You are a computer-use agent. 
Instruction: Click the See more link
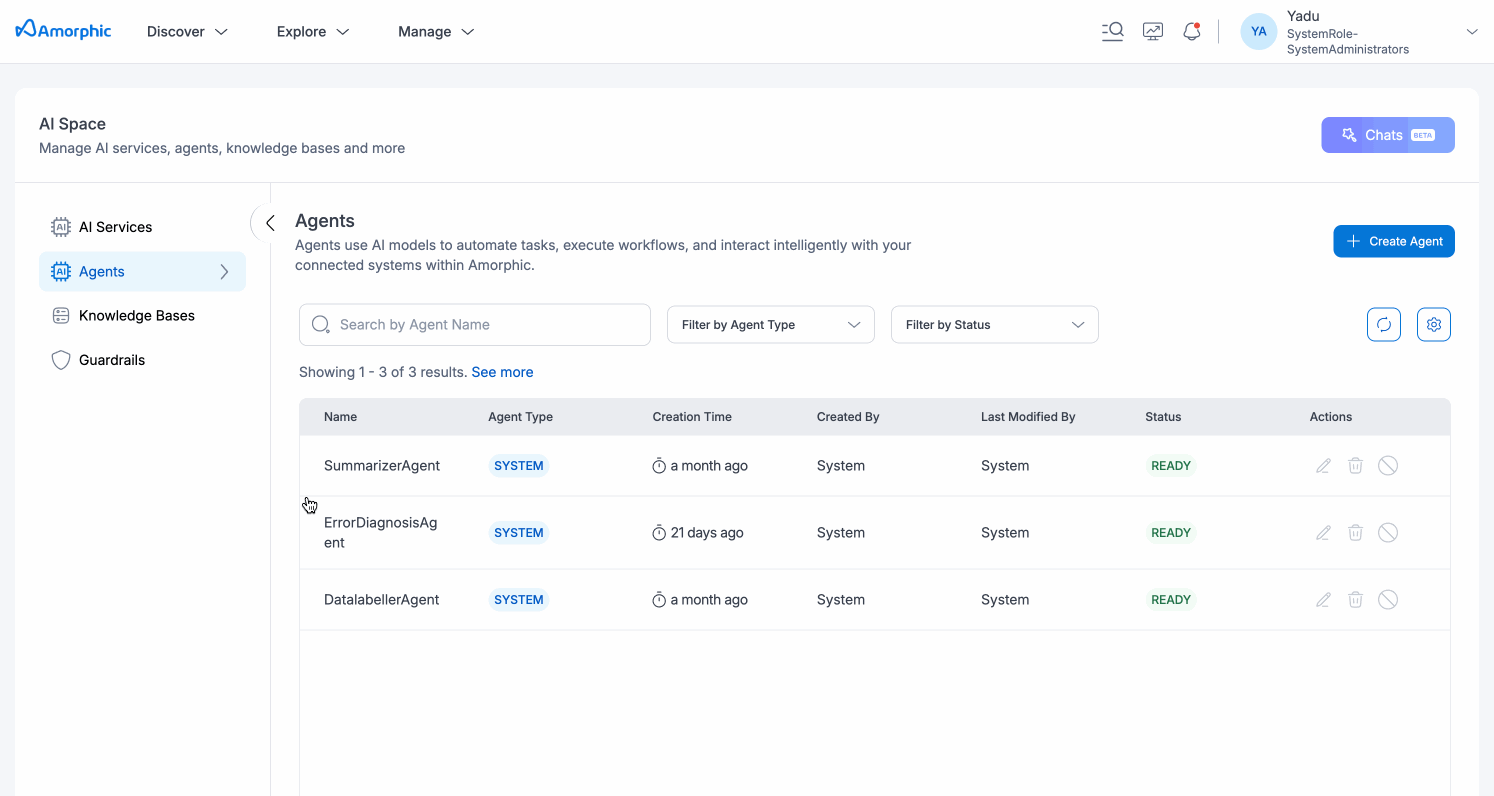coord(502,372)
